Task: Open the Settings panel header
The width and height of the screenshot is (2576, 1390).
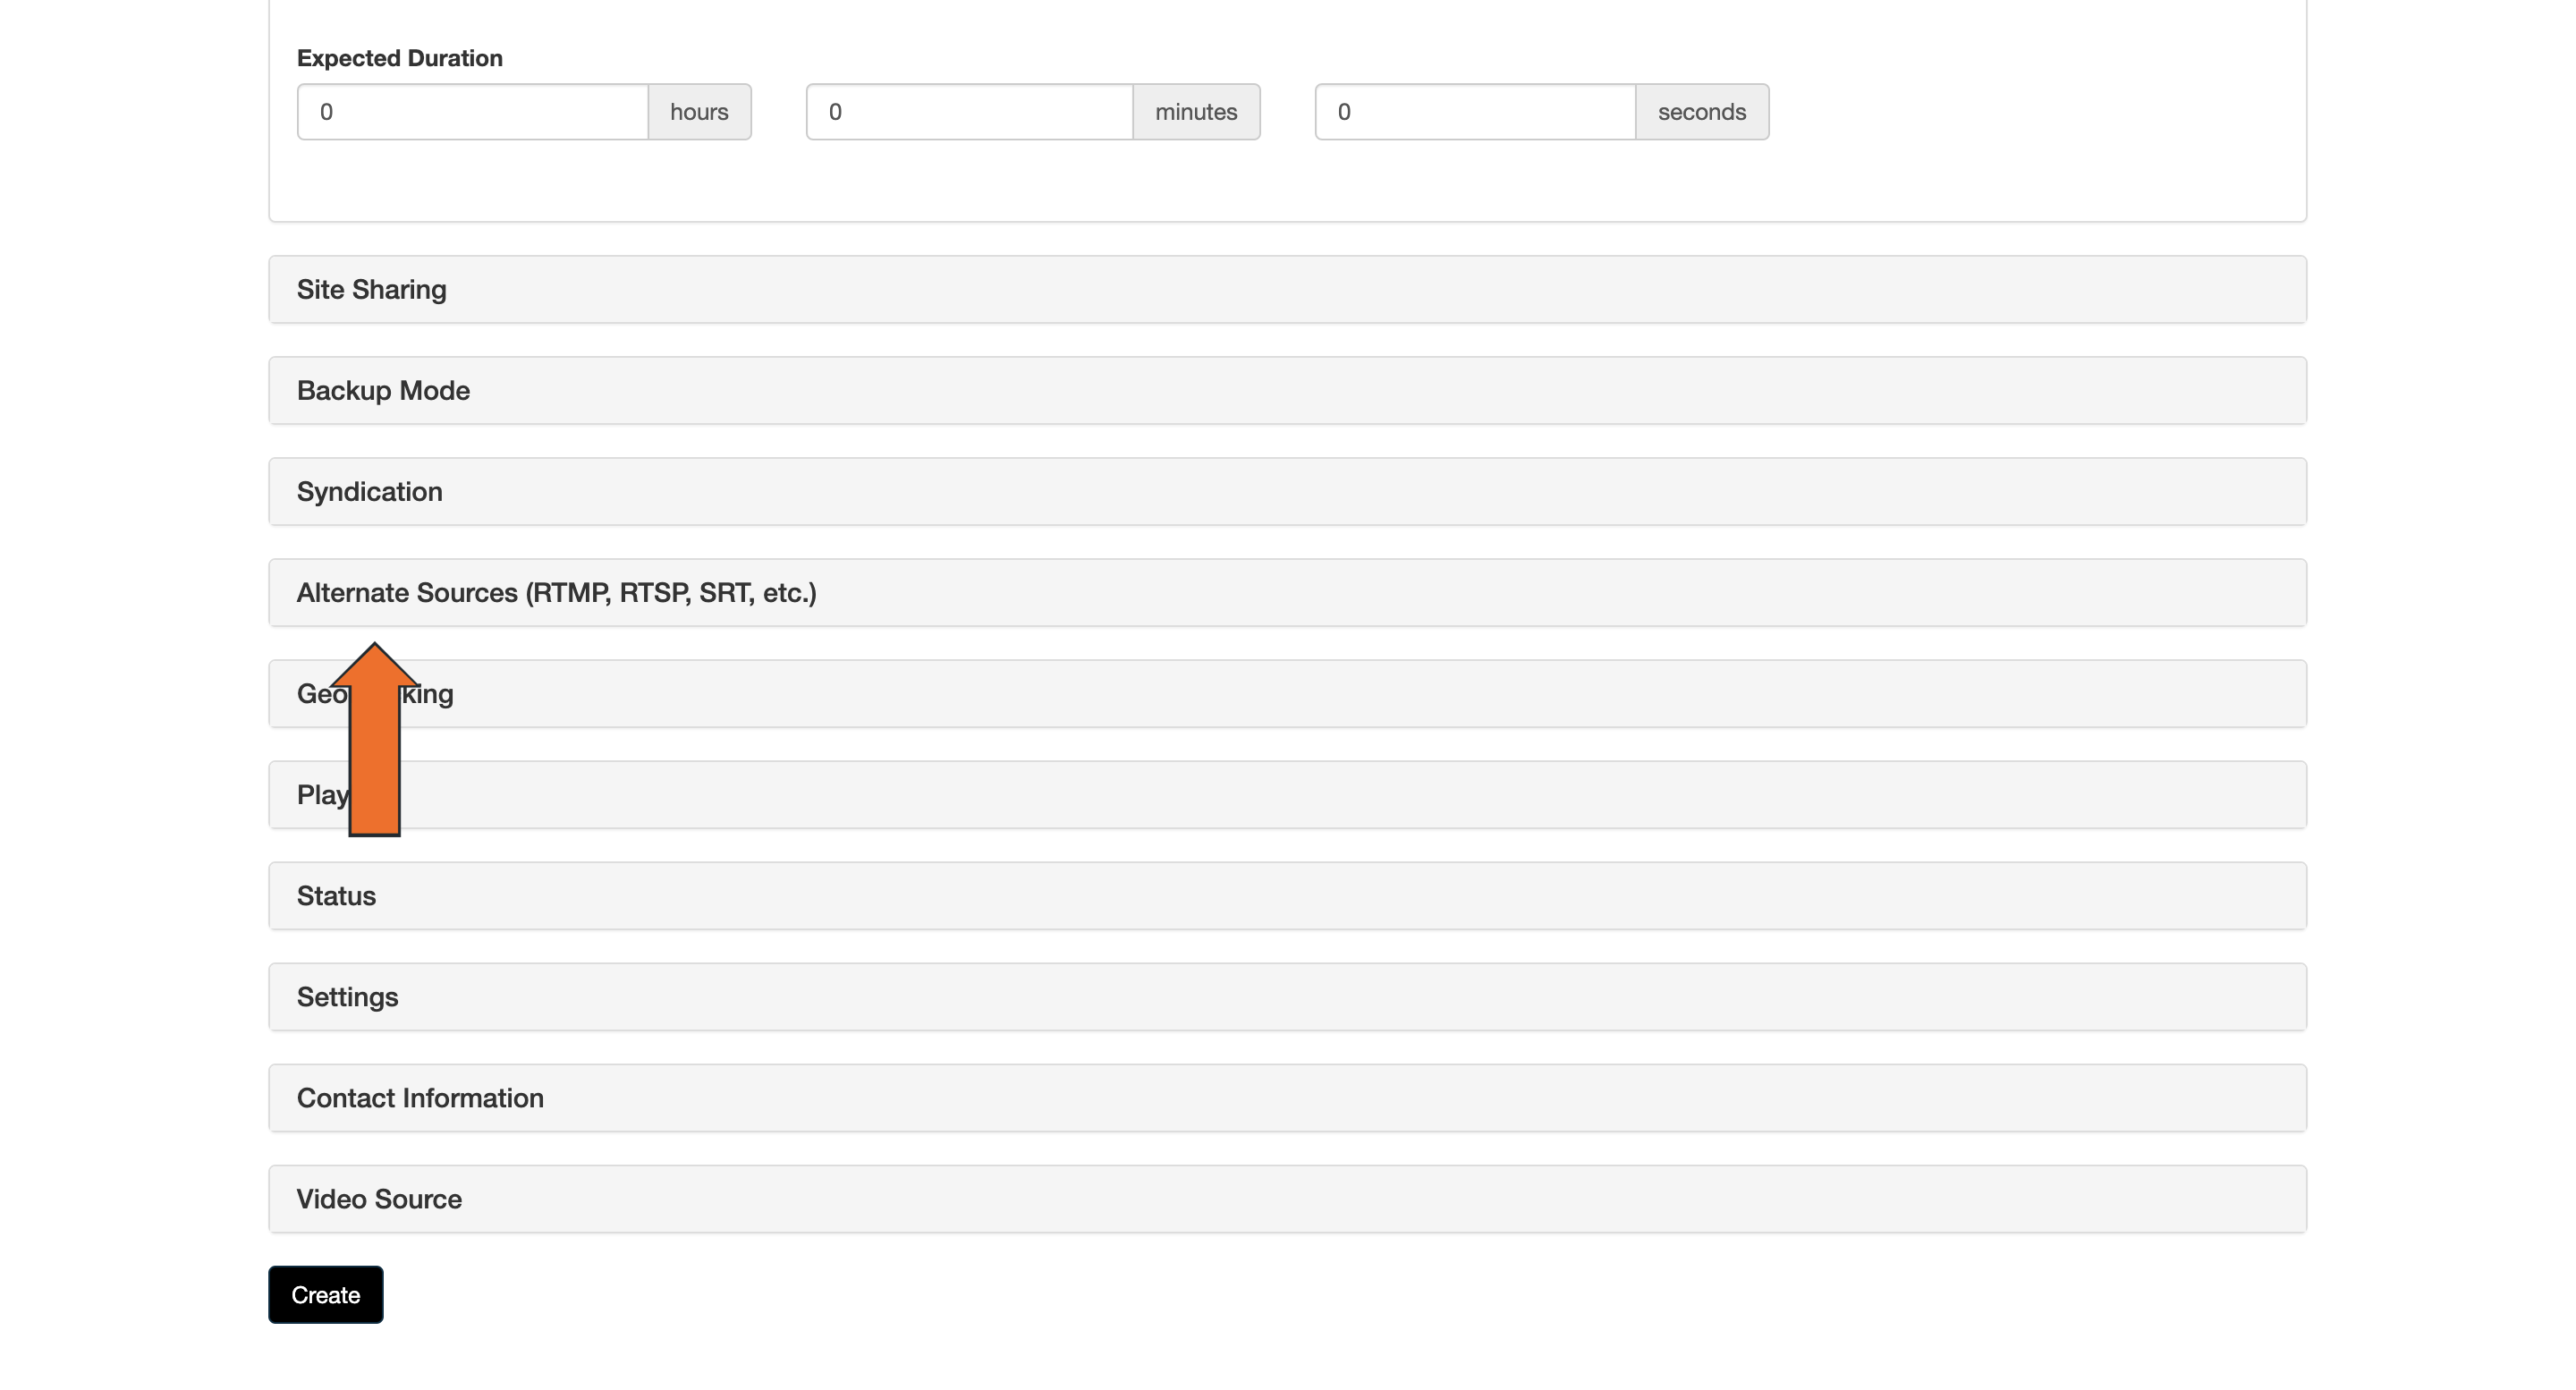Action: [1287, 996]
